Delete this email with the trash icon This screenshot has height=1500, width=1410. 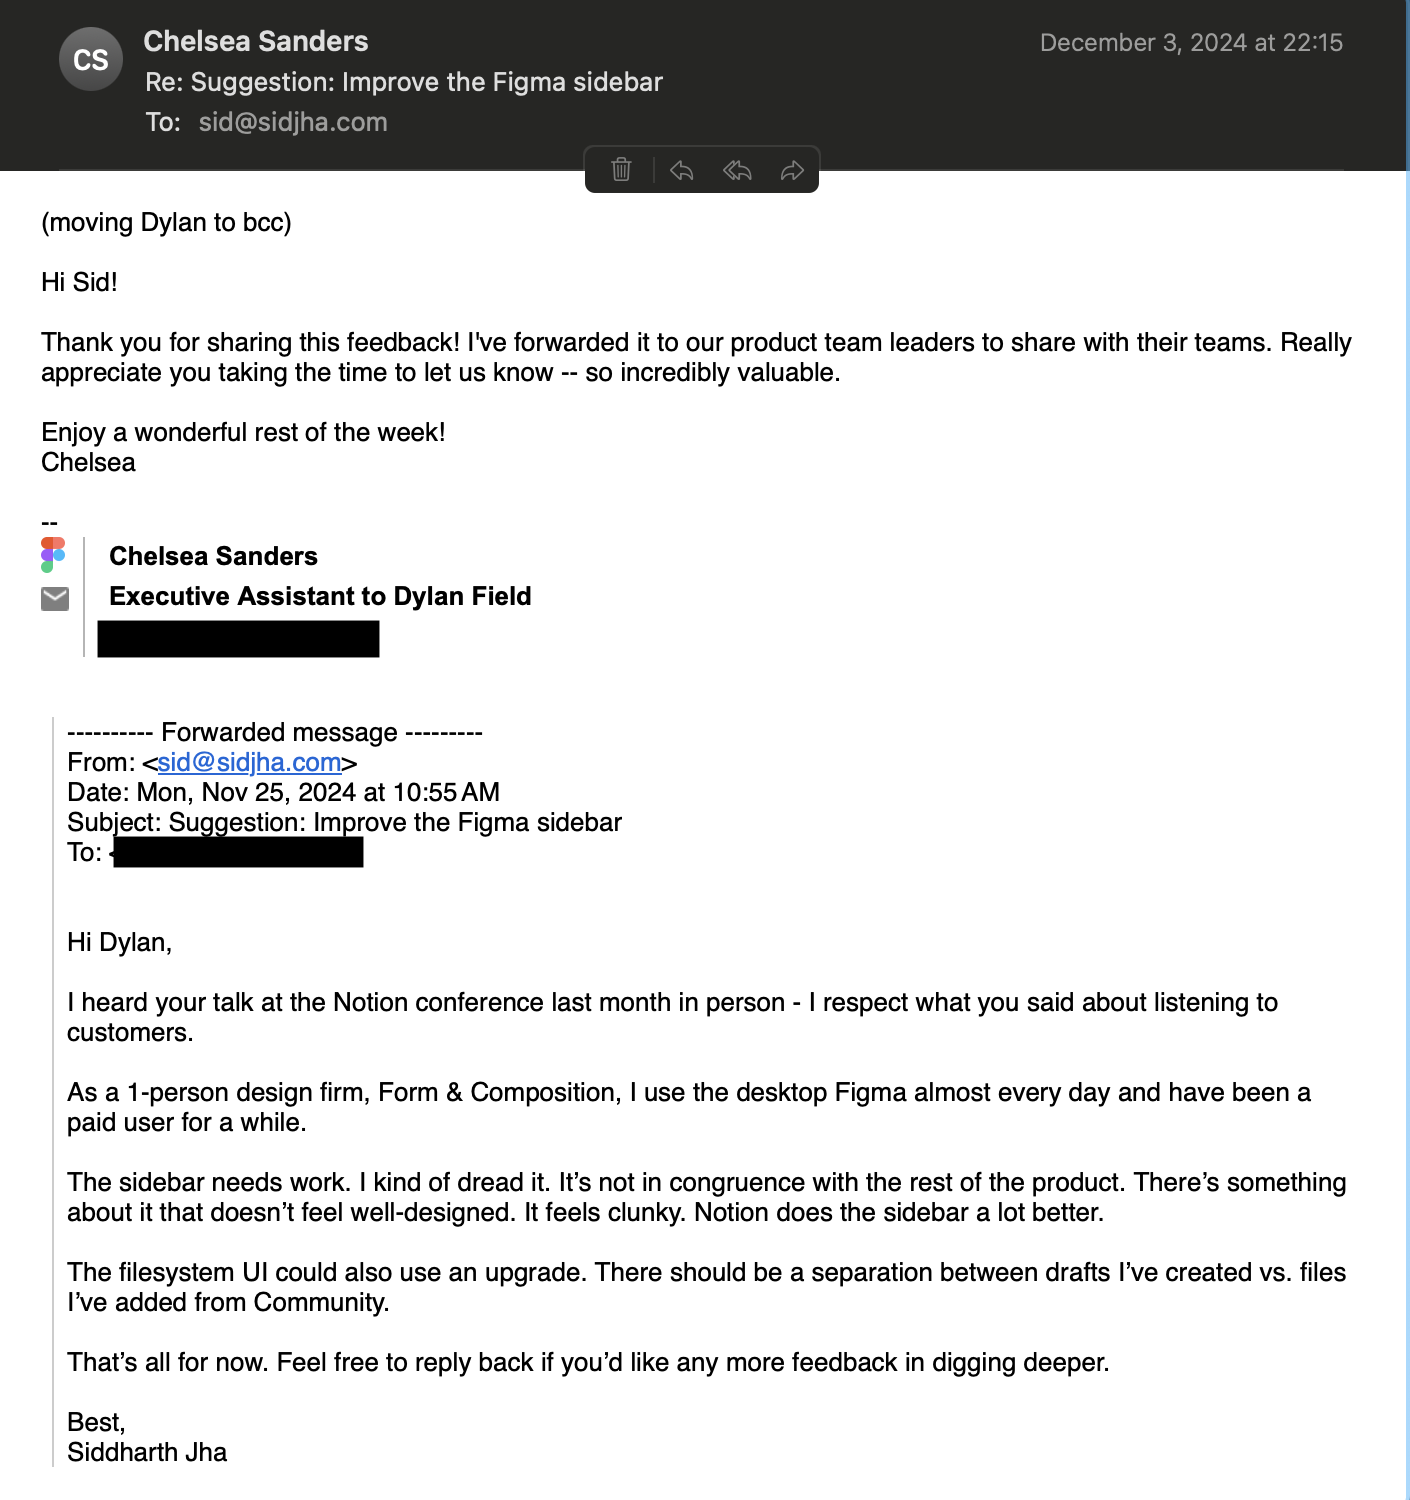coord(621,170)
